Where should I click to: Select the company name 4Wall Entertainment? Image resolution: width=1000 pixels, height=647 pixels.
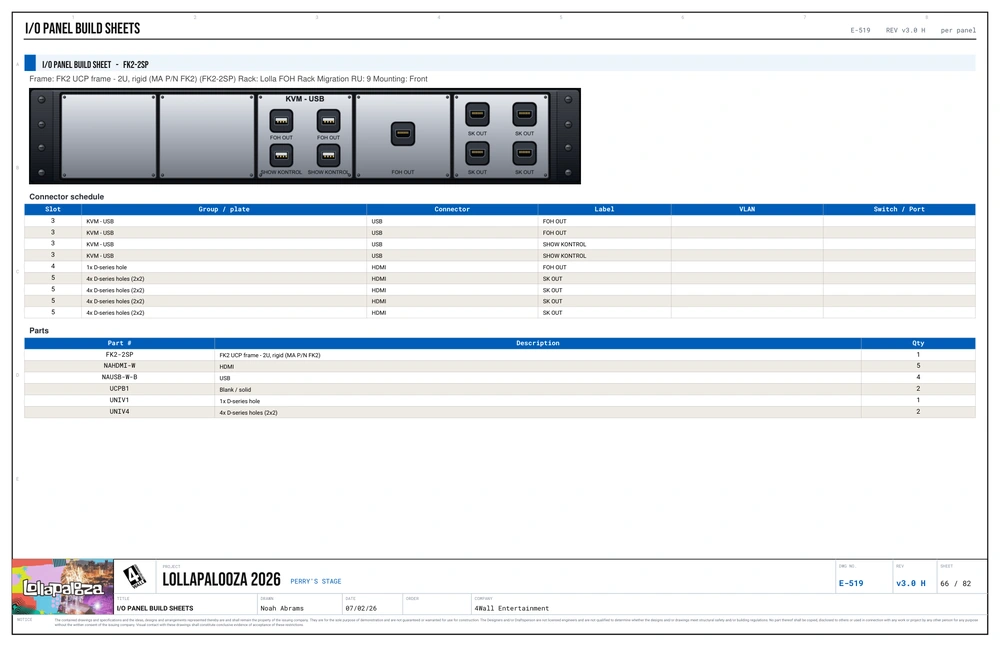pyautogui.click(x=511, y=609)
